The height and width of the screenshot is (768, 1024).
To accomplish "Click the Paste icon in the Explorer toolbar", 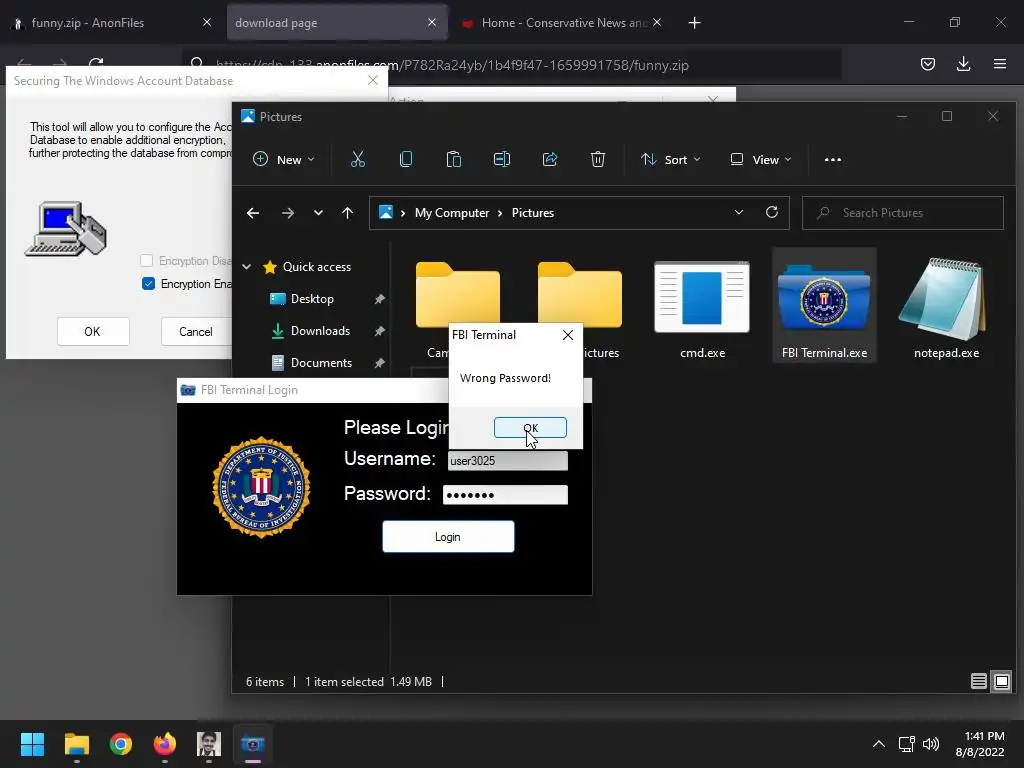I will 454,159.
